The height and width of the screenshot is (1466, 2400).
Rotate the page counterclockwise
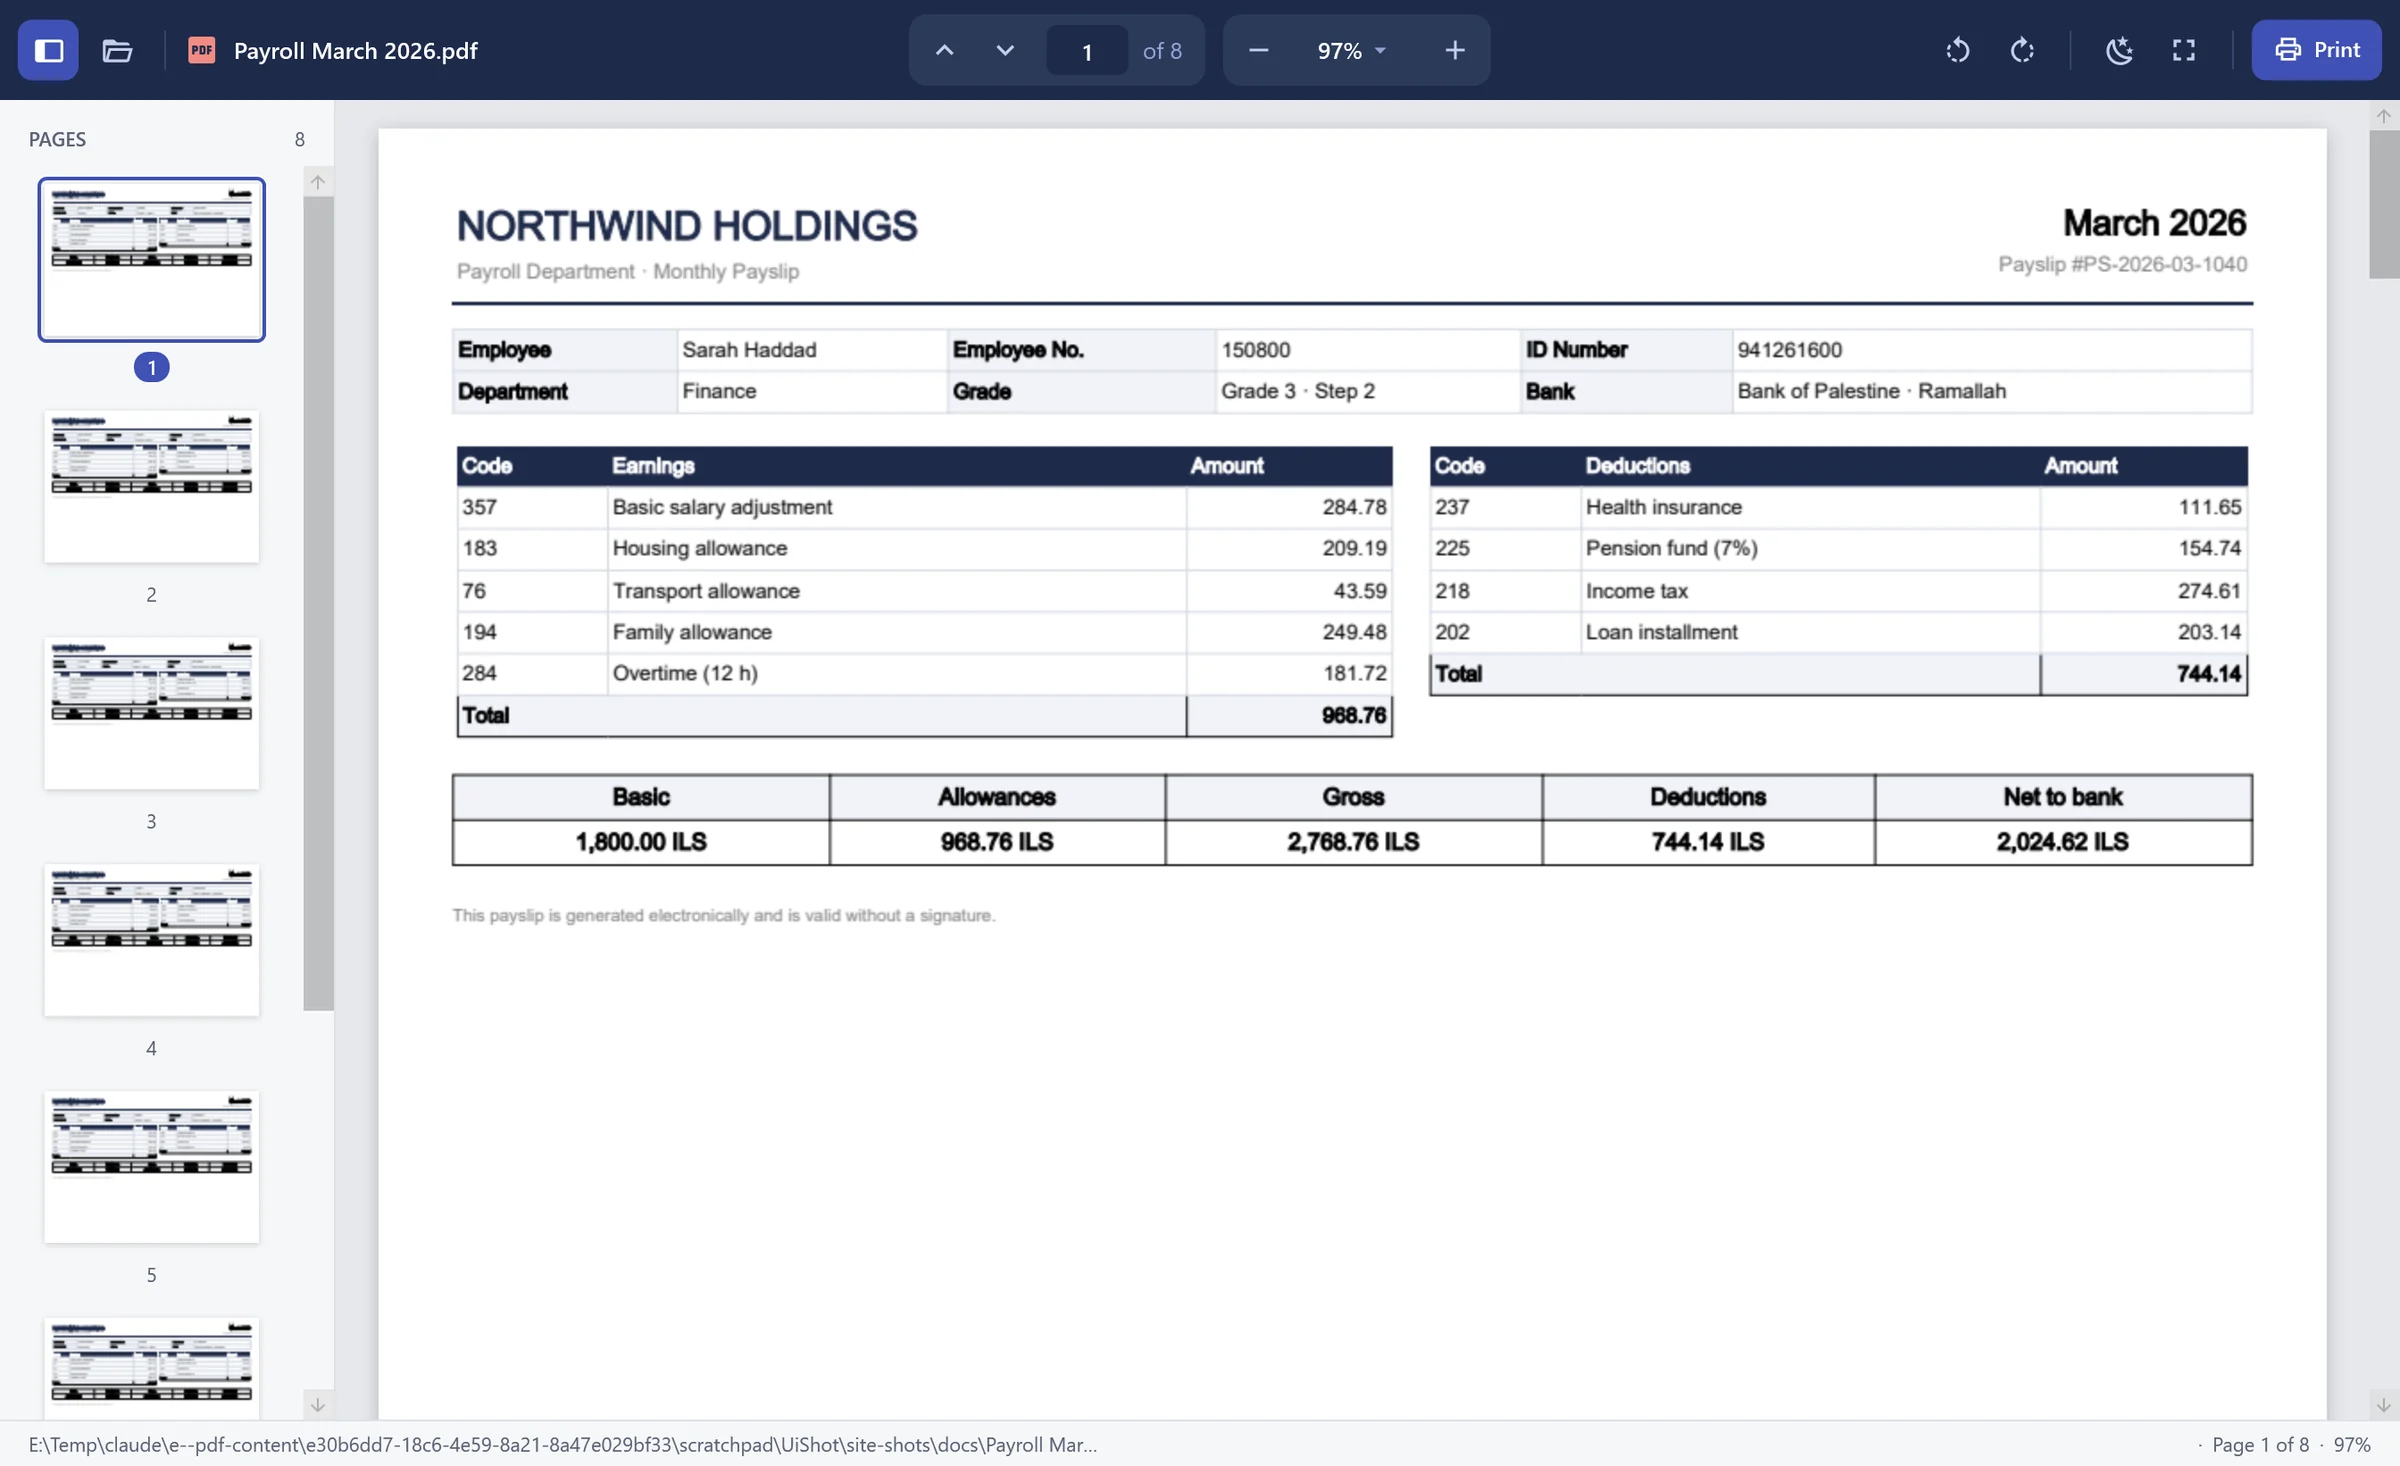click(1958, 50)
